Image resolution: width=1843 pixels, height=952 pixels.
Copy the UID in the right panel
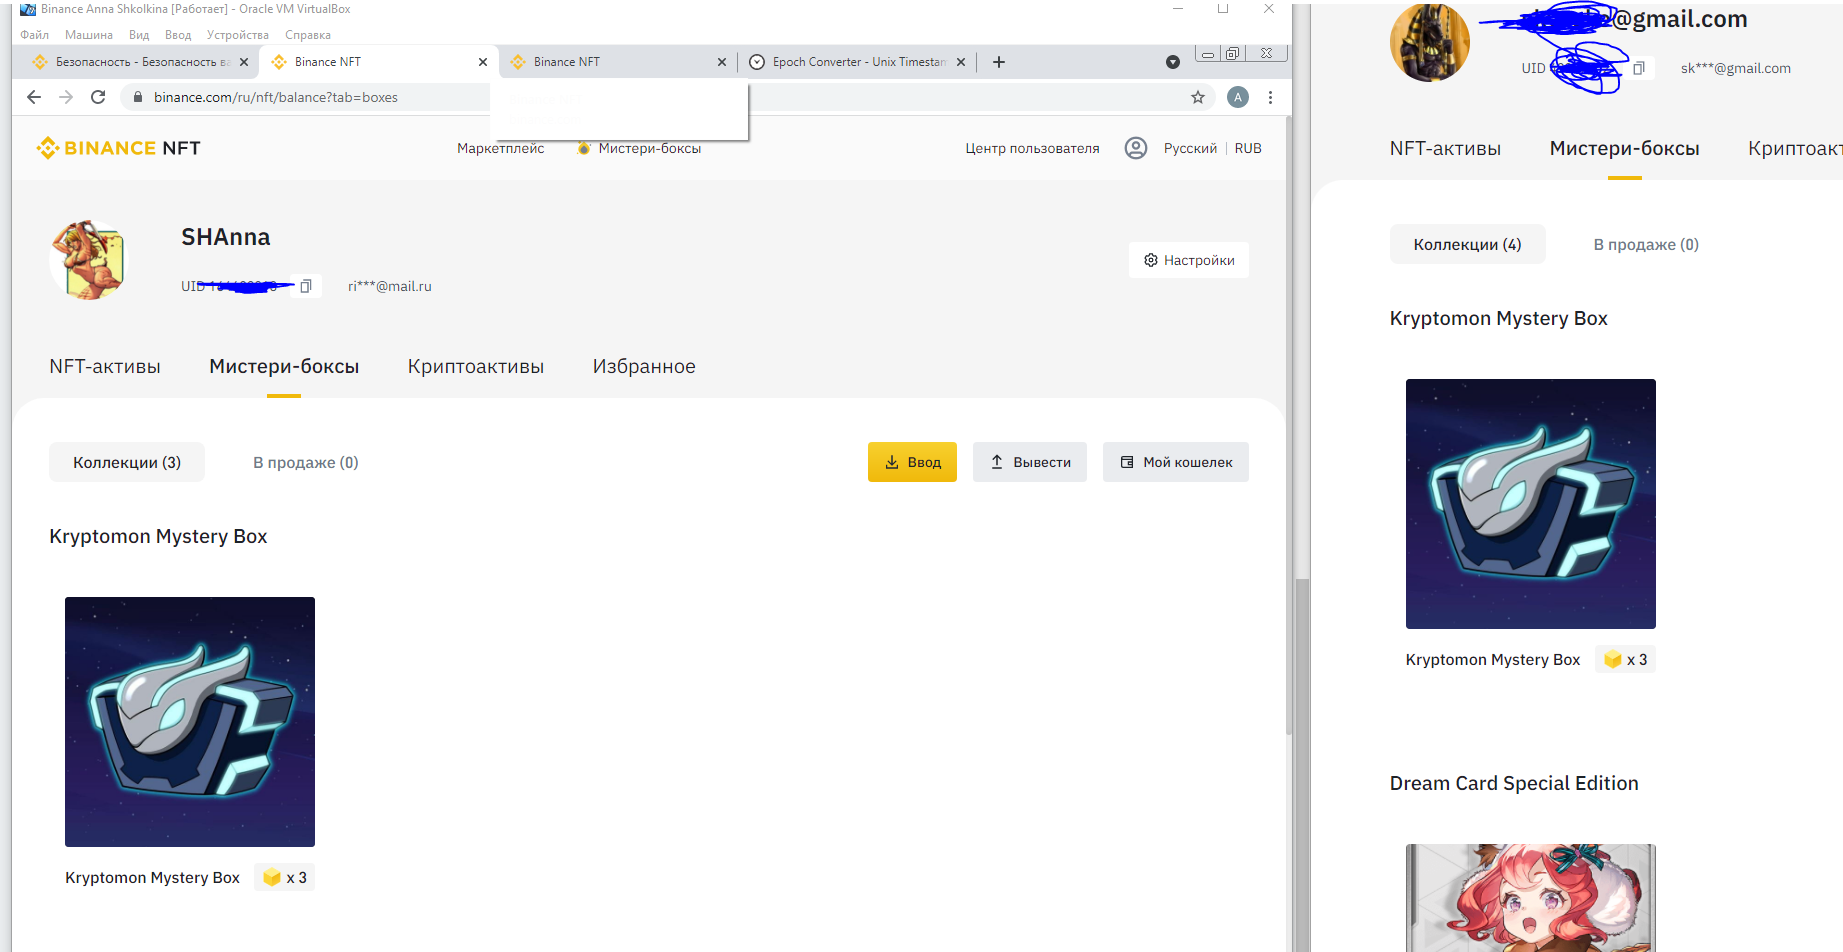1639,68
